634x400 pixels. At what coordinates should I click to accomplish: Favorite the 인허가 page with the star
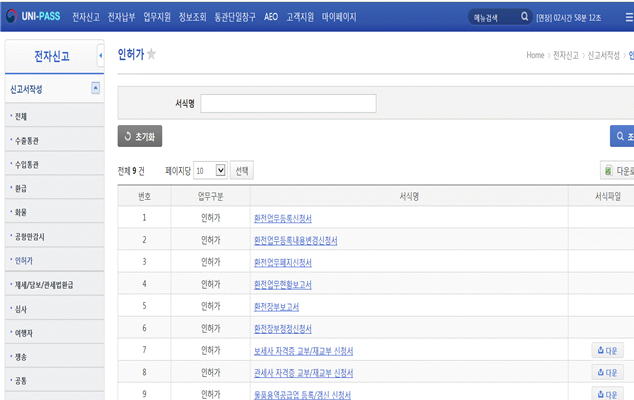pos(152,55)
